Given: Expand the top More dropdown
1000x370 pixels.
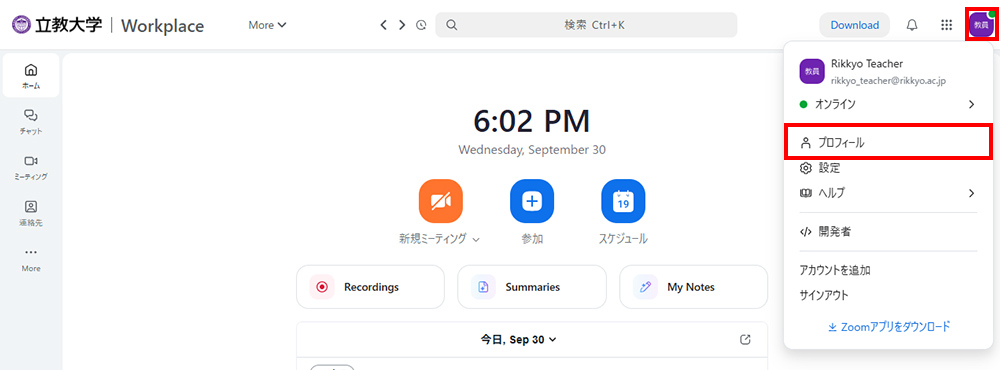Looking at the screenshot, I should click(267, 25).
